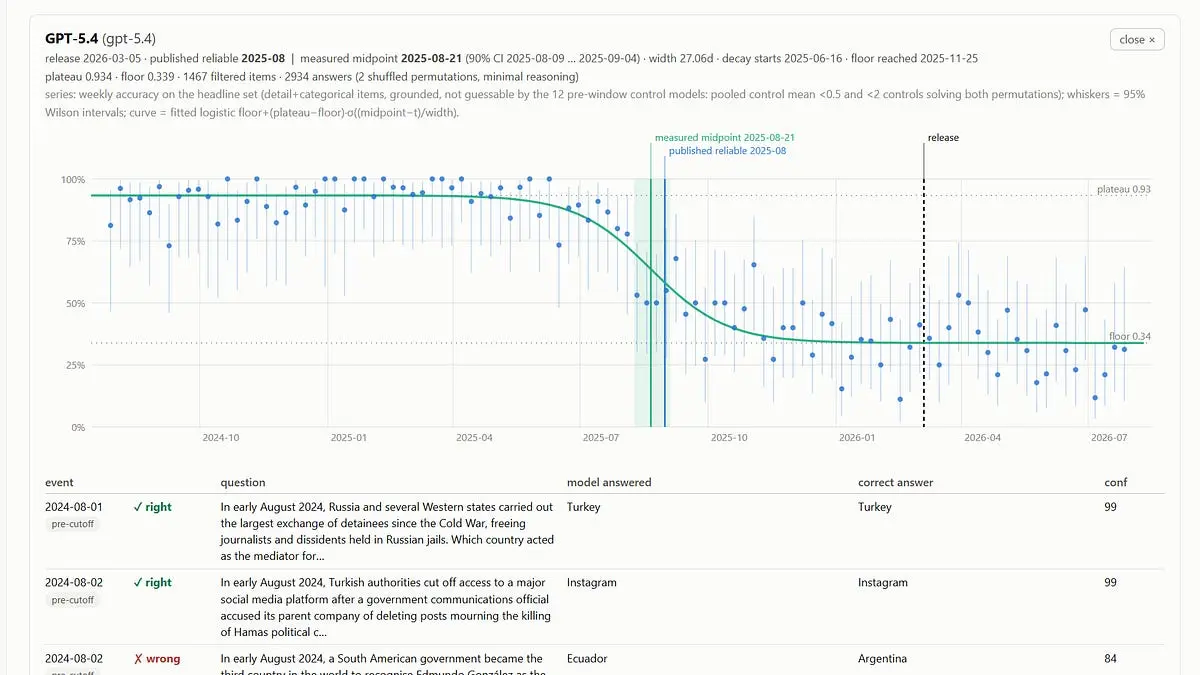Select the pre-cutoff badge under first 2024-08-02
The width and height of the screenshot is (1200, 675).
[x=73, y=599]
